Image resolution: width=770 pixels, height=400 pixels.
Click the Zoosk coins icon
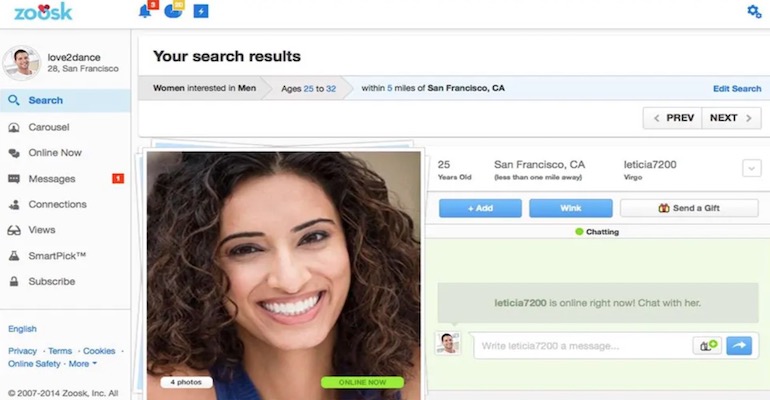tap(174, 12)
